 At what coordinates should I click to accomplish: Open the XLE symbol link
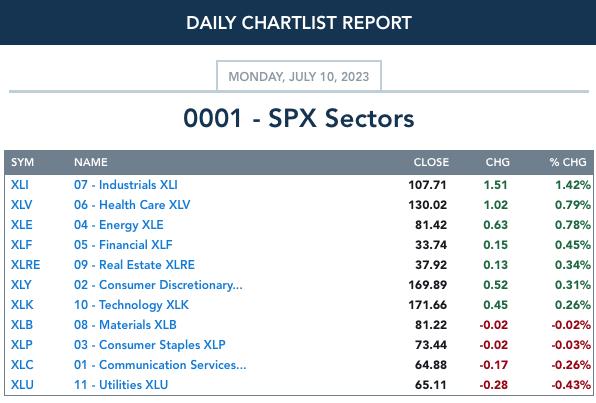point(21,225)
